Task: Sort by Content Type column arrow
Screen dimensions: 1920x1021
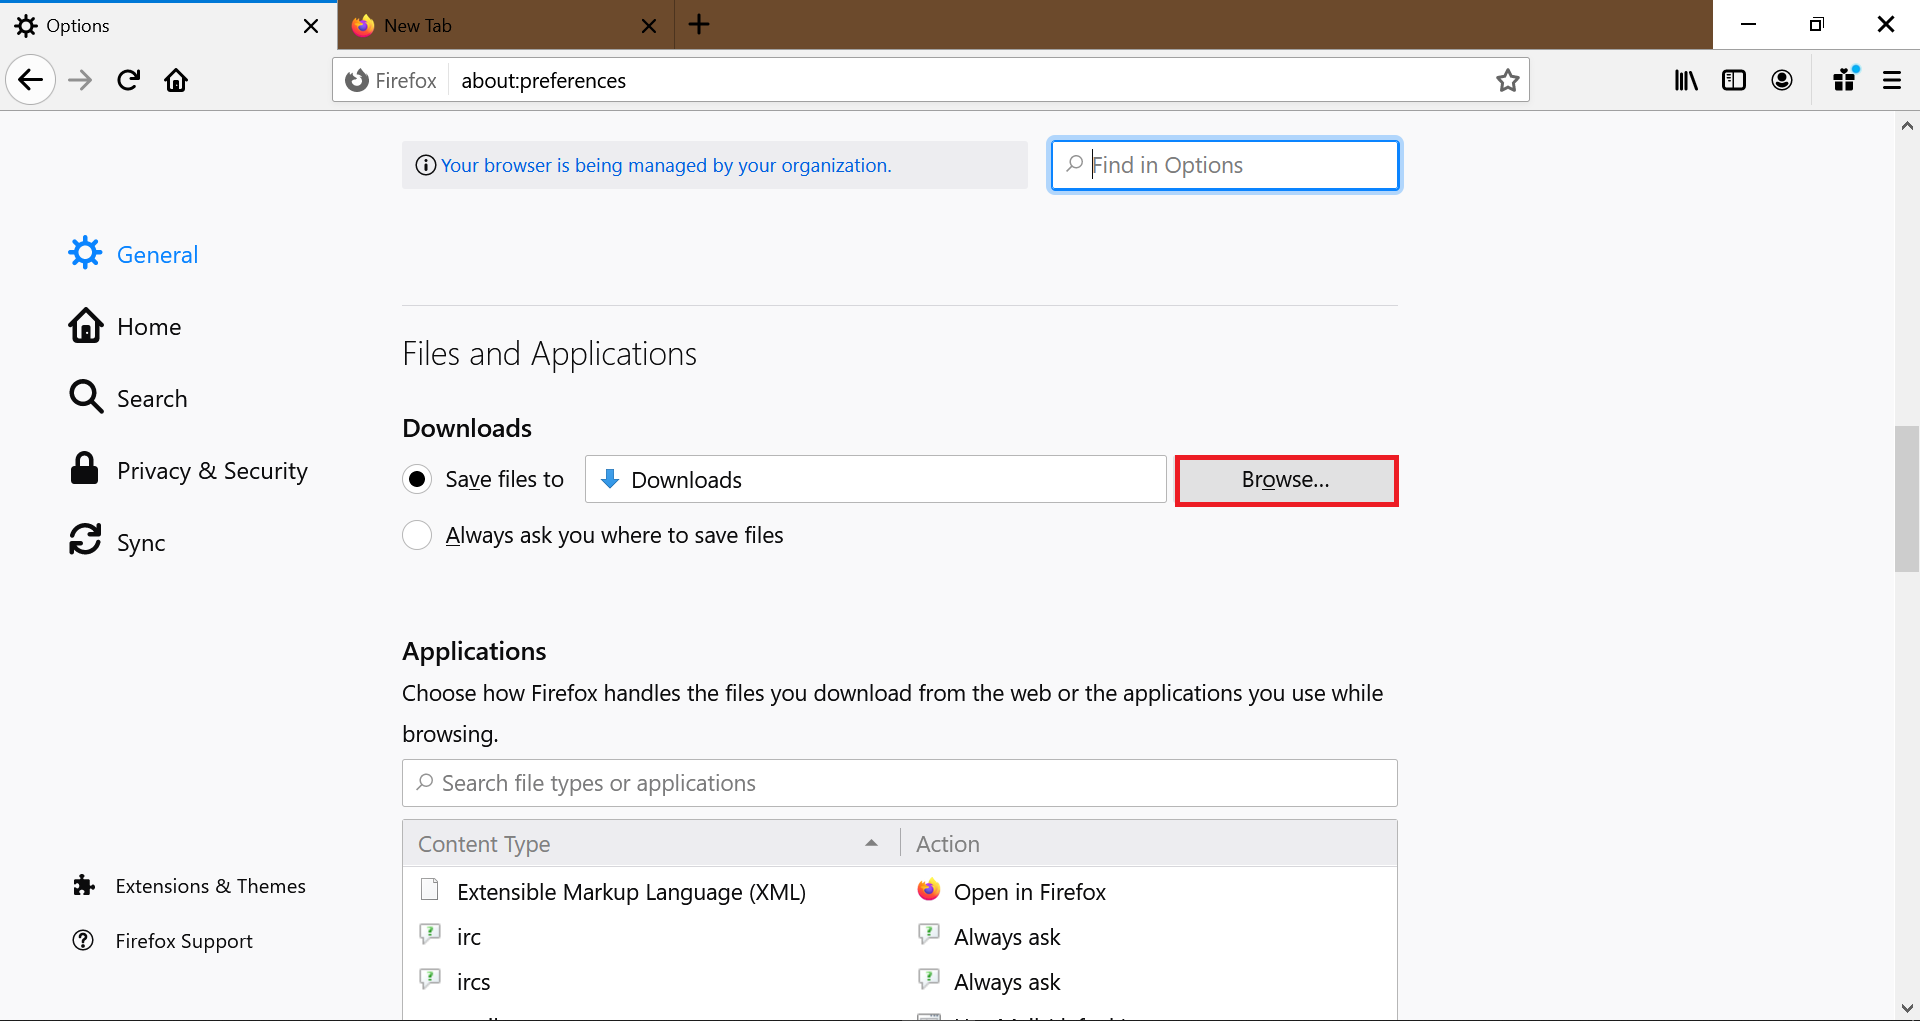Action: (x=871, y=843)
